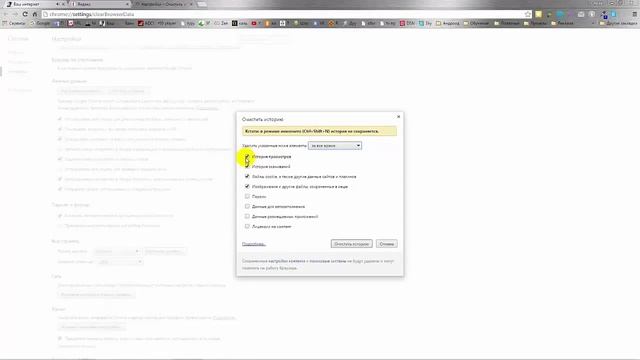This screenshot has width=640, height=360.
Task: Open the Обучение bookmarks folder
Action: pos(476,23)
